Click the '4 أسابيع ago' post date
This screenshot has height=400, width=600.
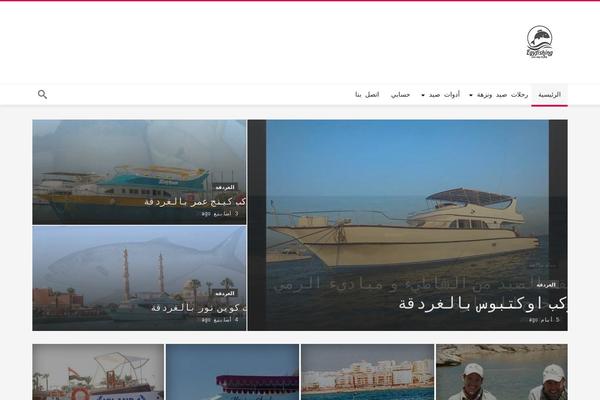coord(220,319)
